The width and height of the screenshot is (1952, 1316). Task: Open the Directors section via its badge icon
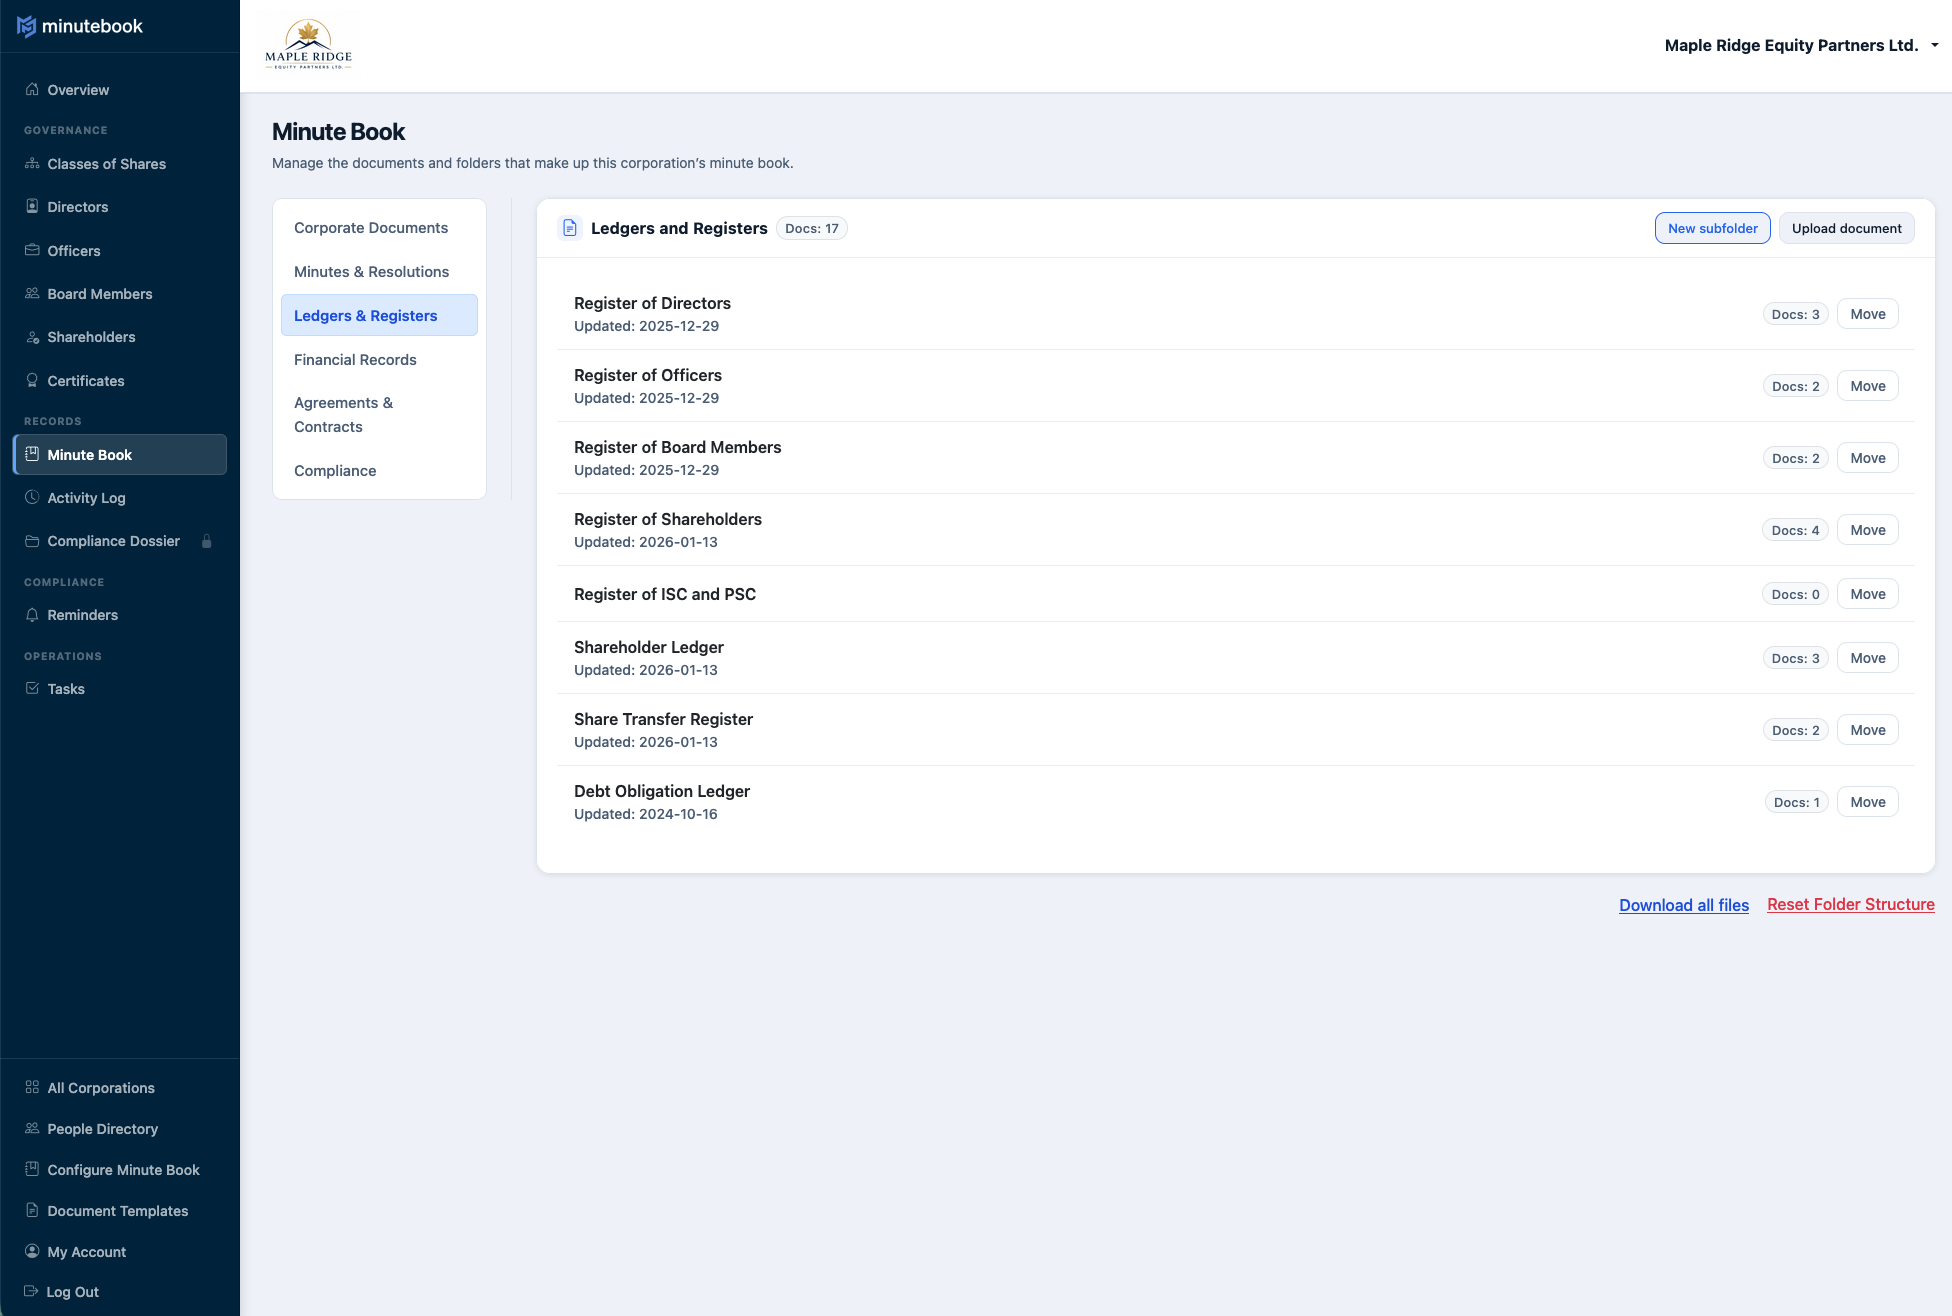pyautogui.click(x=33, y=207)
